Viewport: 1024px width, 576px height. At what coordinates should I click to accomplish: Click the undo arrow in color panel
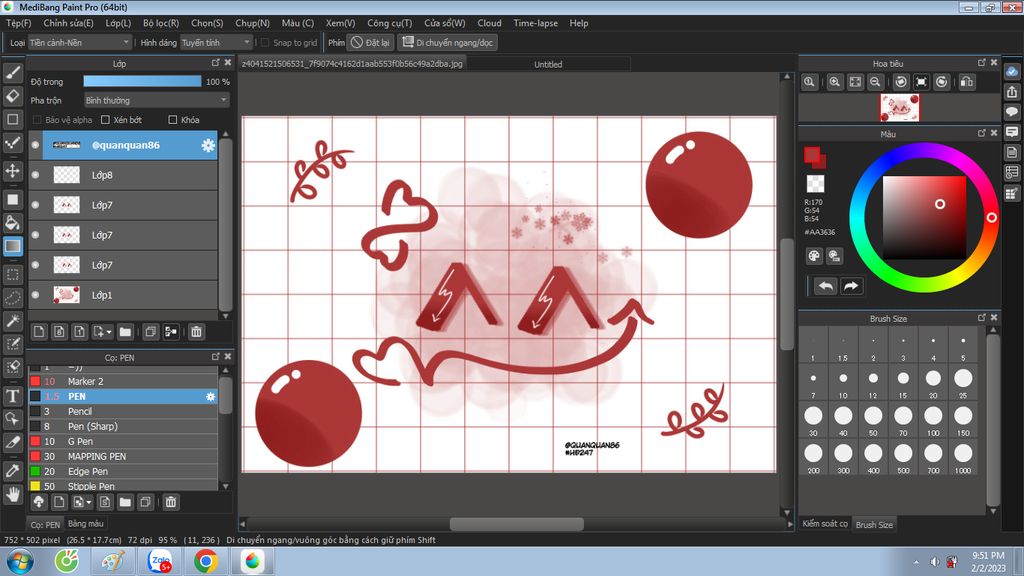pos(825,286)
